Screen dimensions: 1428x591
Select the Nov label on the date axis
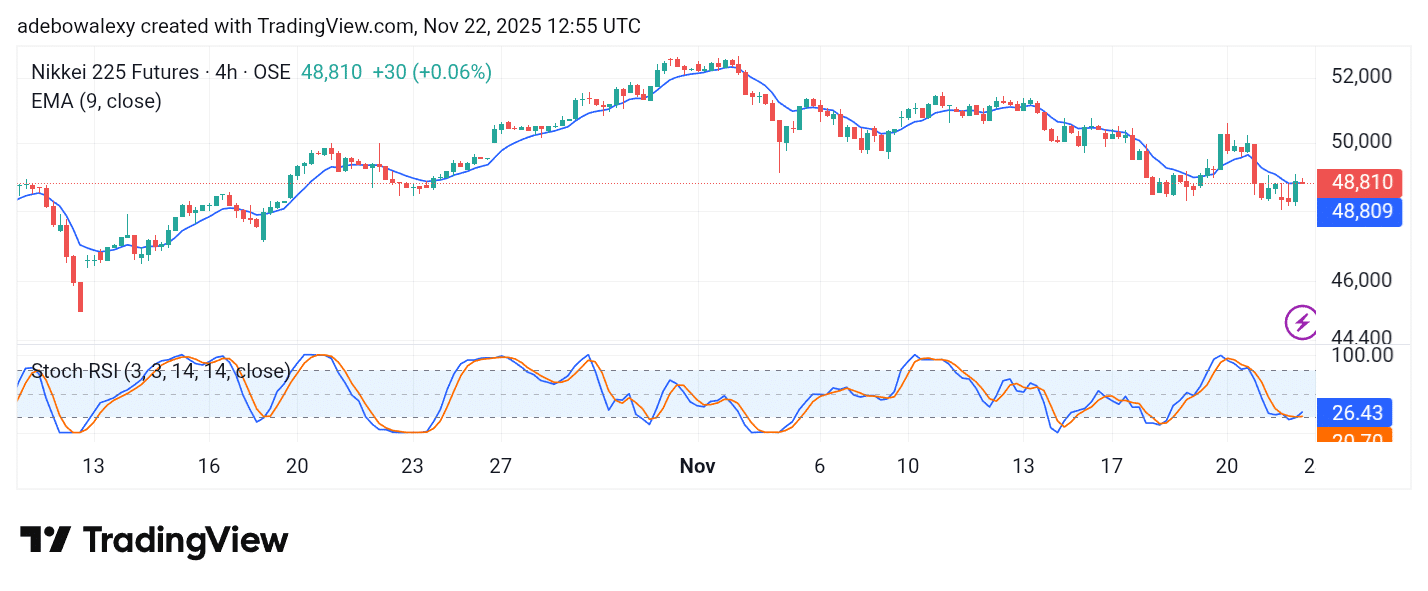tap(697, 466)
